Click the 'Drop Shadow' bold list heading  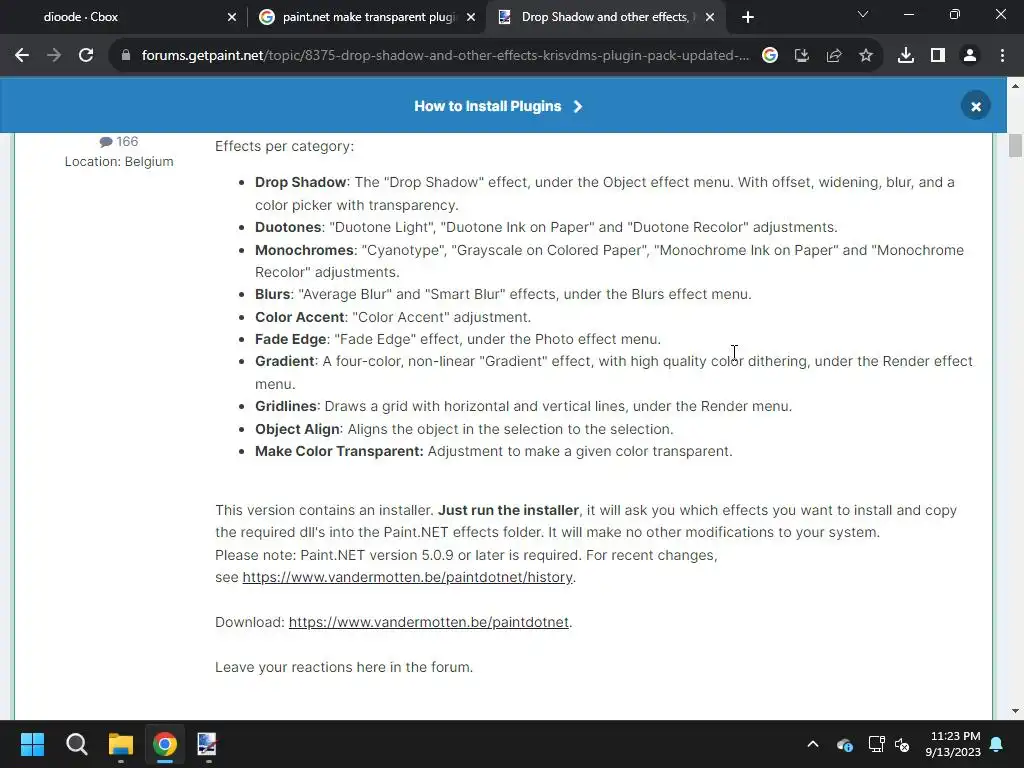pyautogui.click(x=300, y=182)
